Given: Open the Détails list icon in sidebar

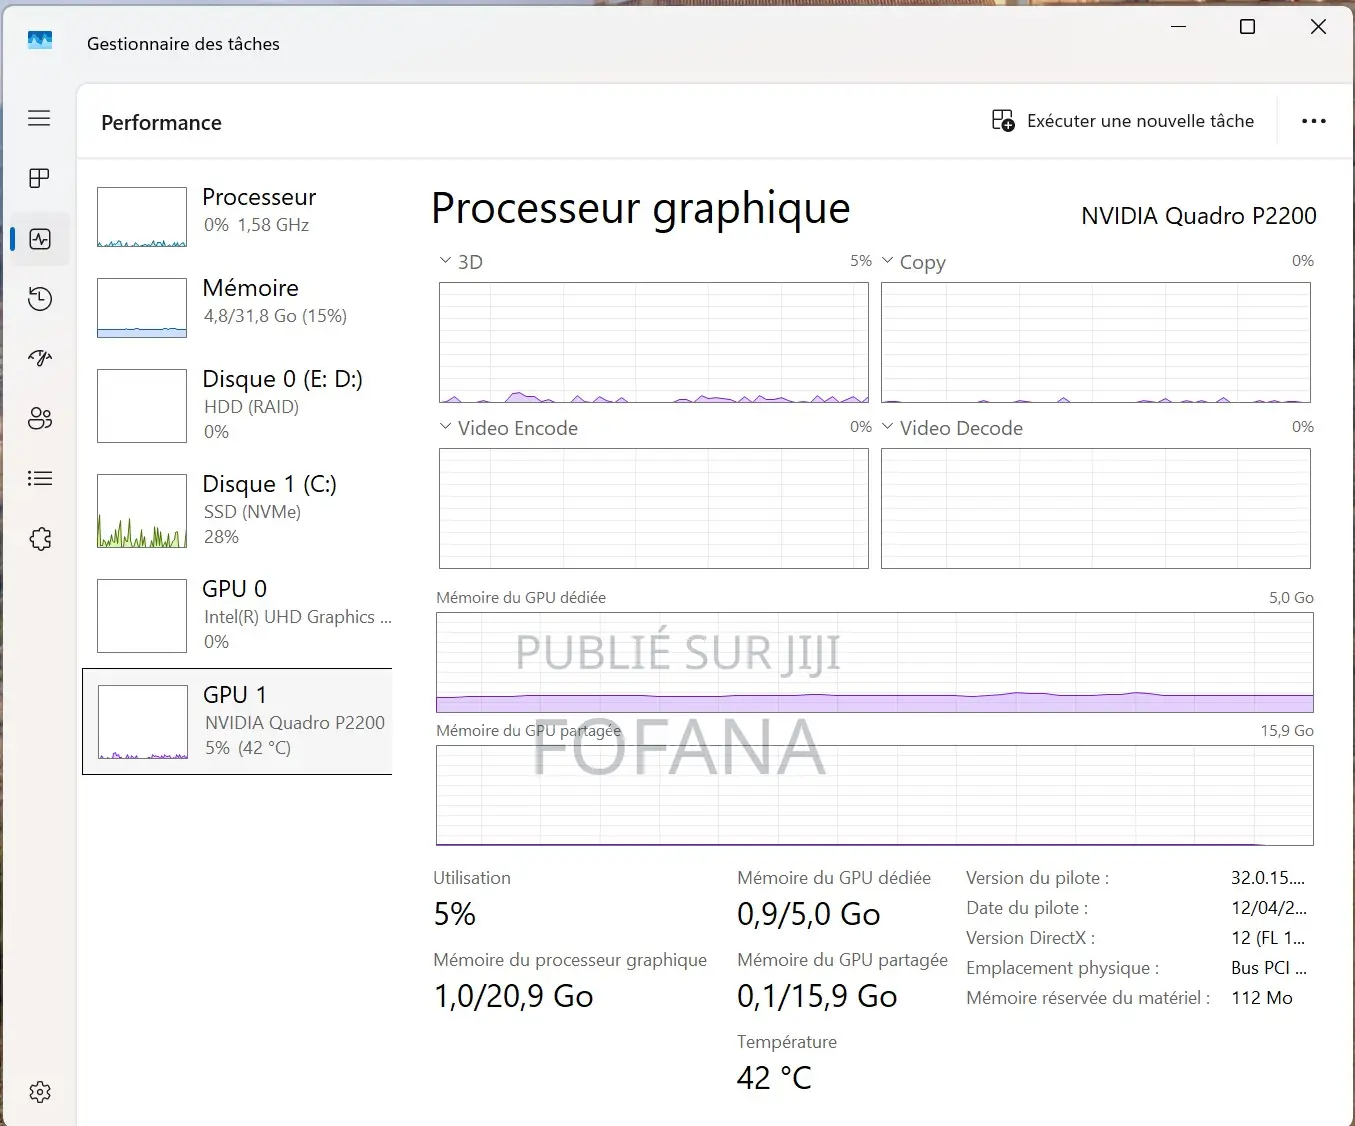Looking at the screenshot, I should pos(39,478).
